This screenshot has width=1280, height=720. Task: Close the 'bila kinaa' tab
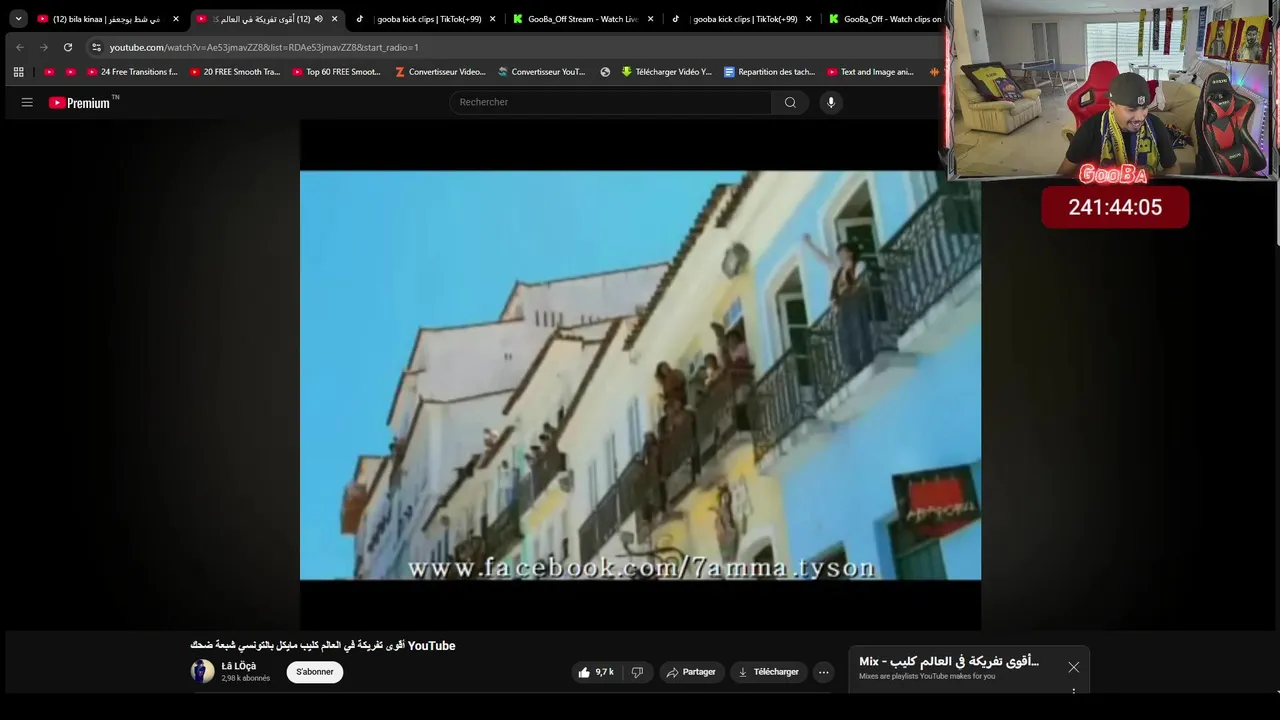coord(176,19)
